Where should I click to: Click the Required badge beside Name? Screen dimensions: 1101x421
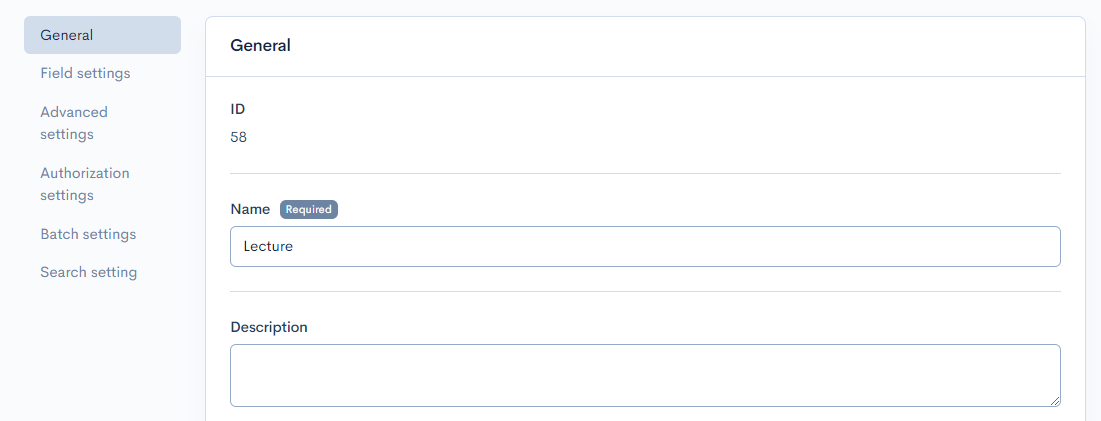tap(309, 209)
